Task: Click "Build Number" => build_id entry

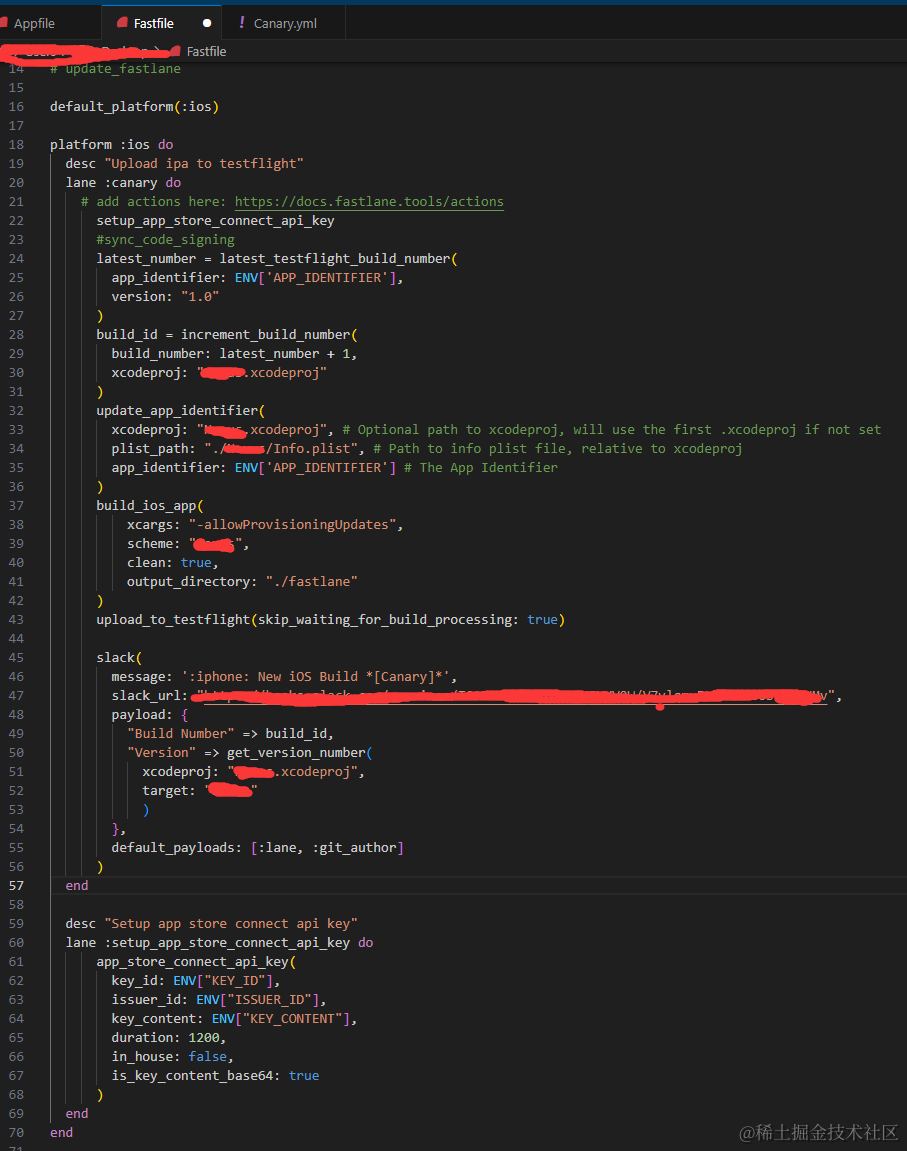Action: pos(230,733)
